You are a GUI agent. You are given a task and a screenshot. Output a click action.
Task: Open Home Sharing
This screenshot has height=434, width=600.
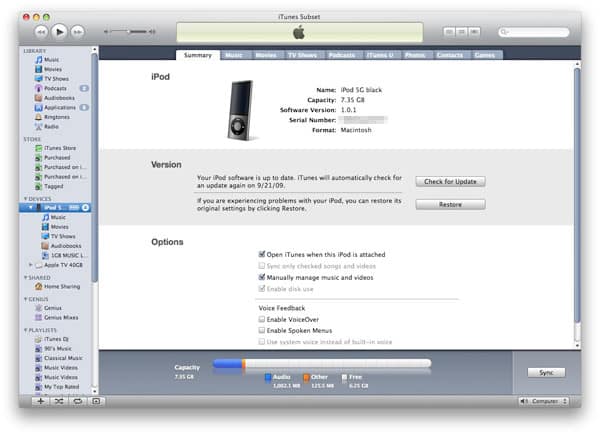[x=62, y=287]
